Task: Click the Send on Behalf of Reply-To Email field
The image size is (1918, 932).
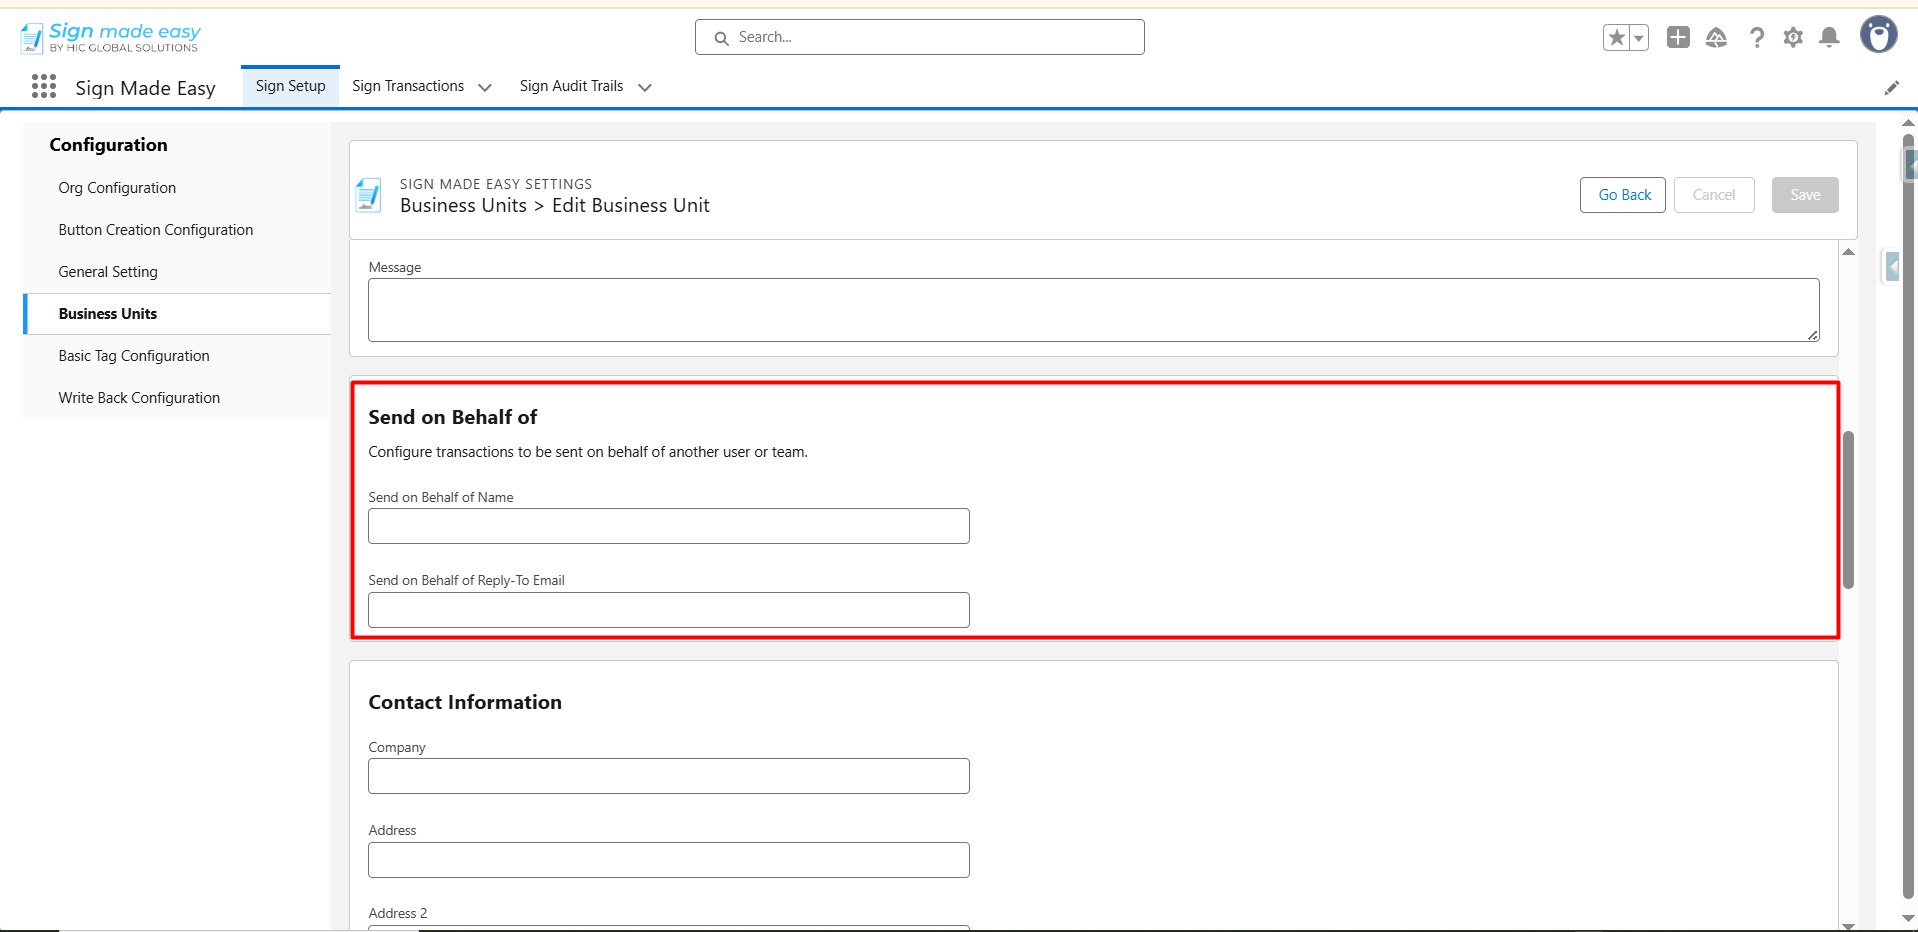Action: (668, 610)
